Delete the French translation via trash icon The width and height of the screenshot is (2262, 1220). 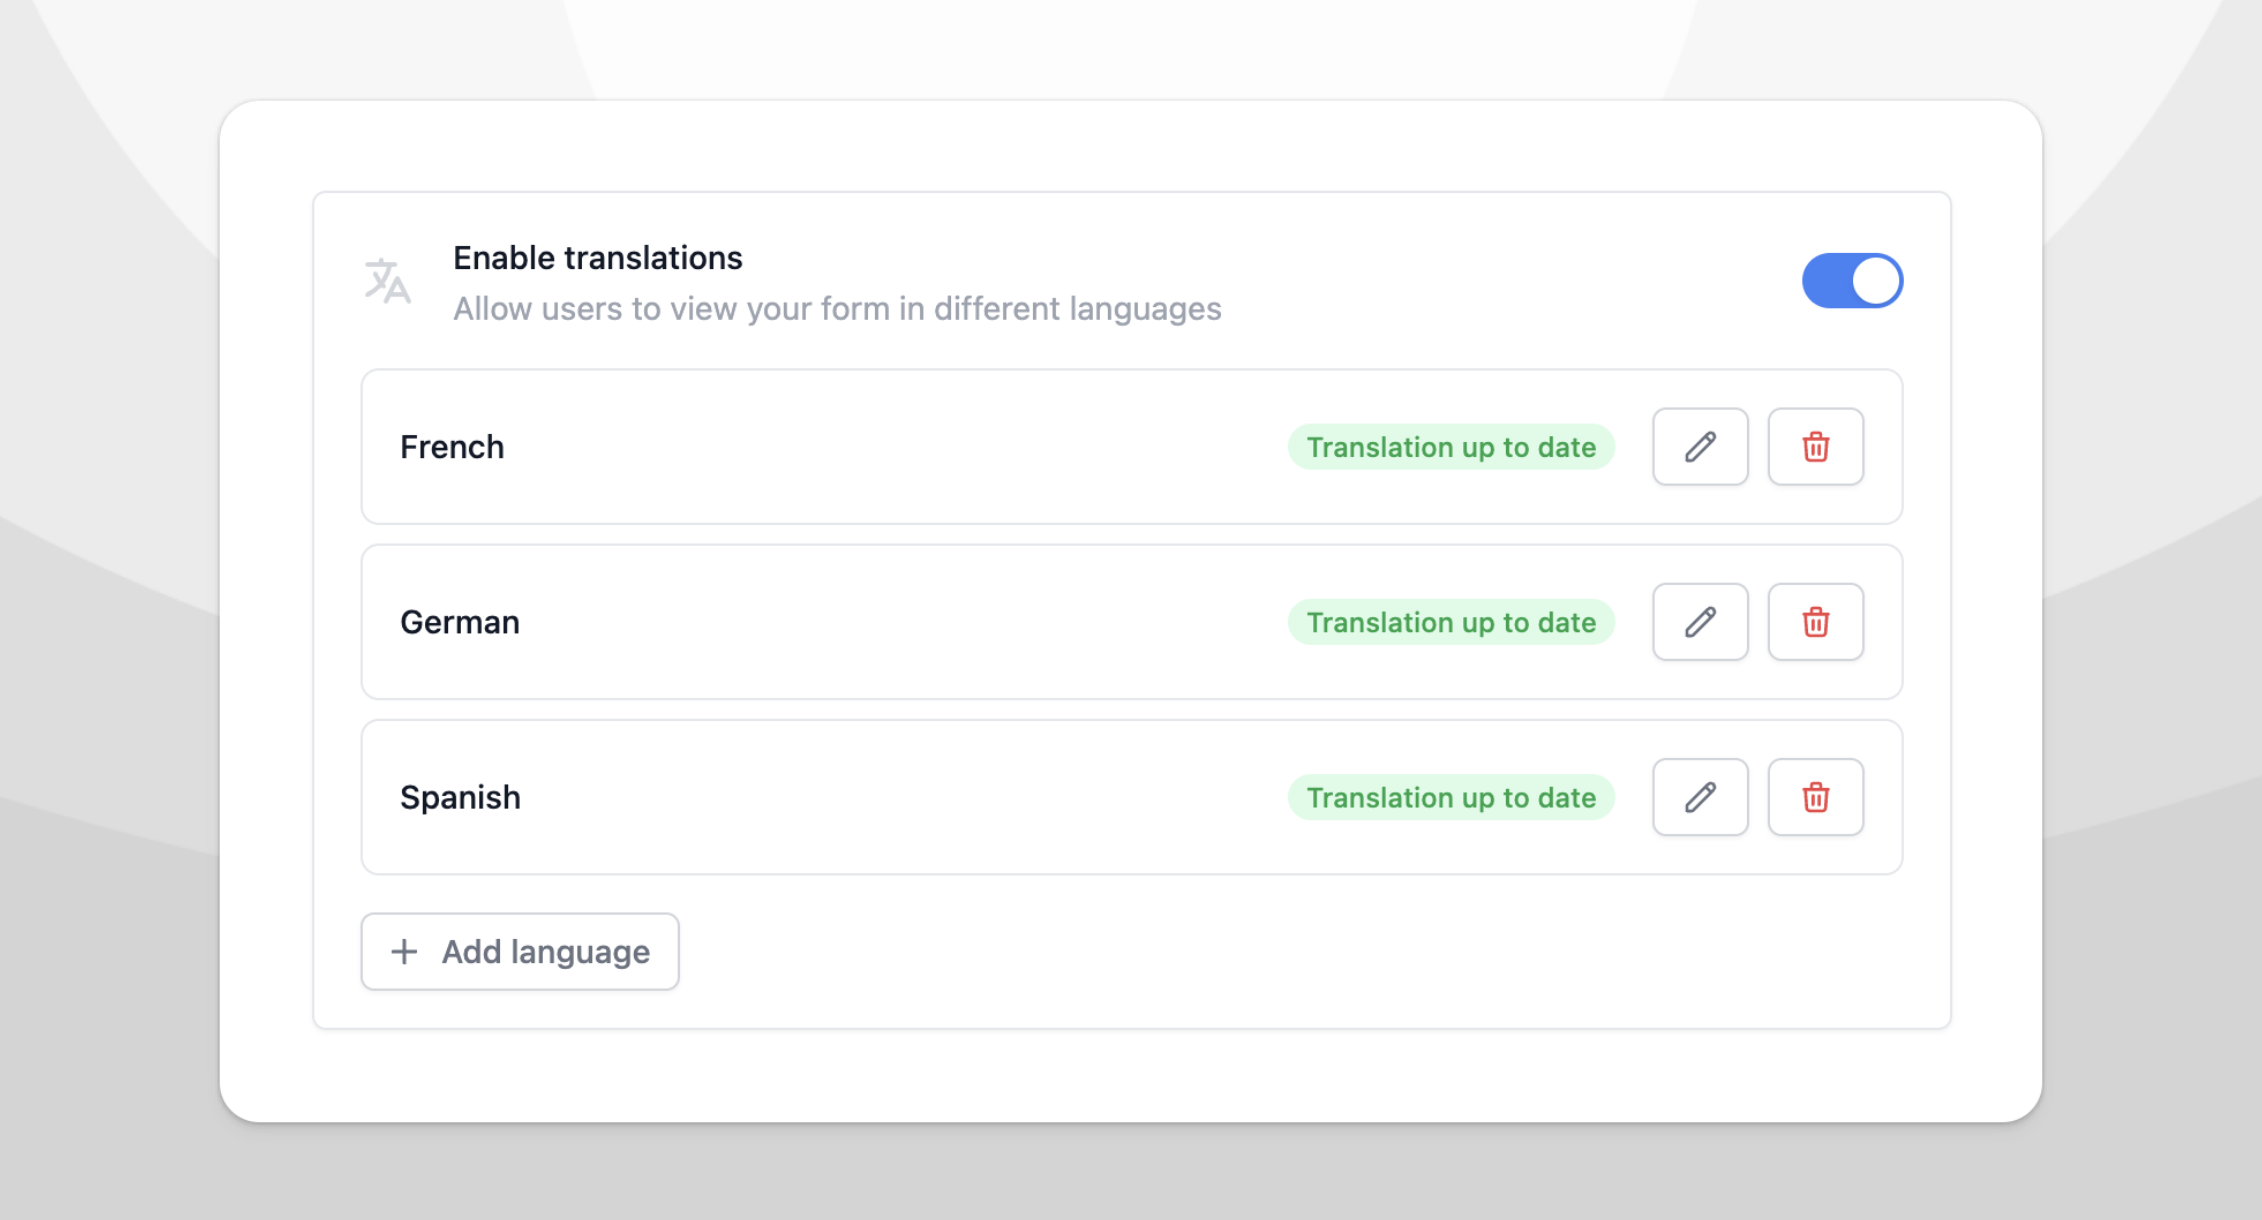coord(1815,447)
